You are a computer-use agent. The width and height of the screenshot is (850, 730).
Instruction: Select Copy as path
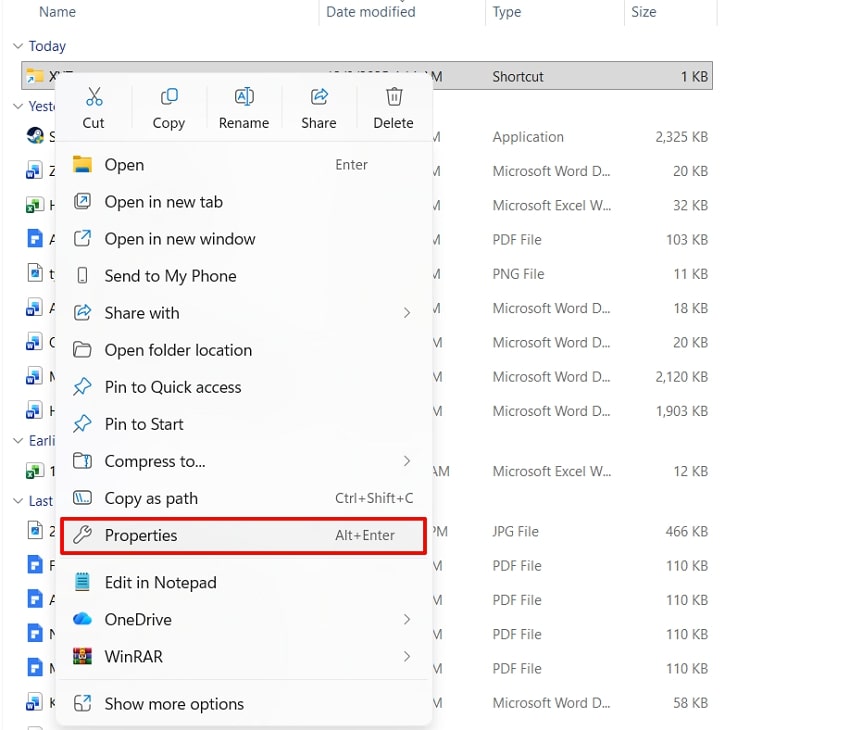tap(150, 498)
